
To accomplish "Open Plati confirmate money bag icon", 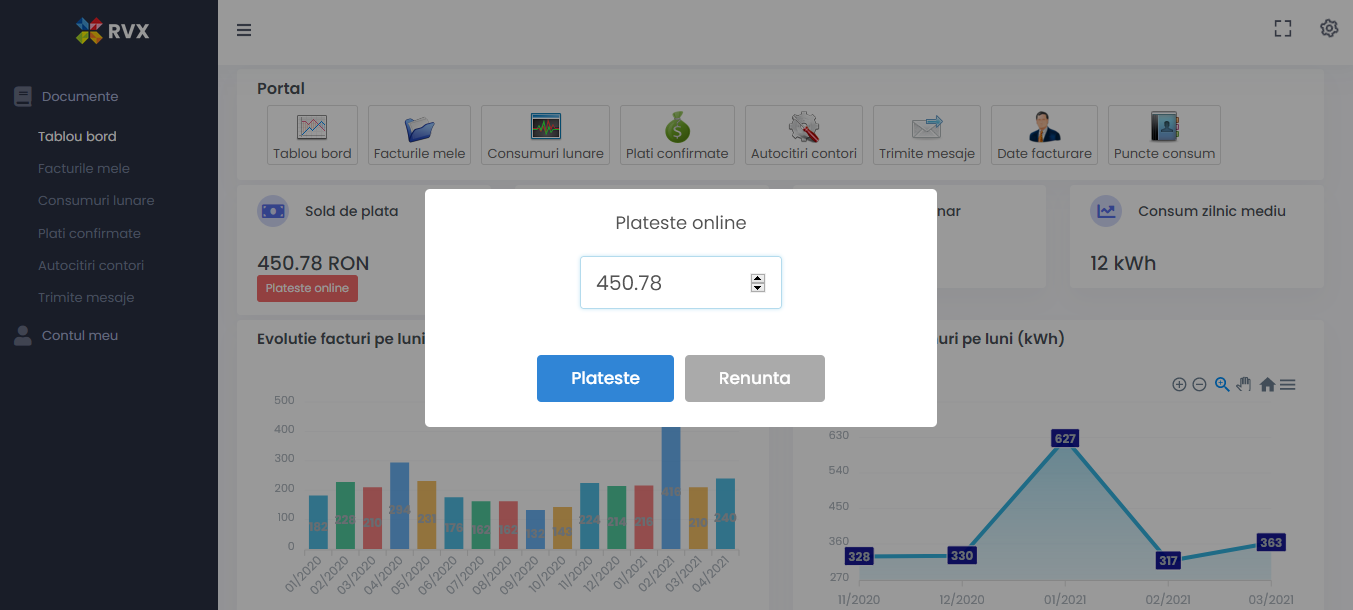I will (x=677, y=135).
